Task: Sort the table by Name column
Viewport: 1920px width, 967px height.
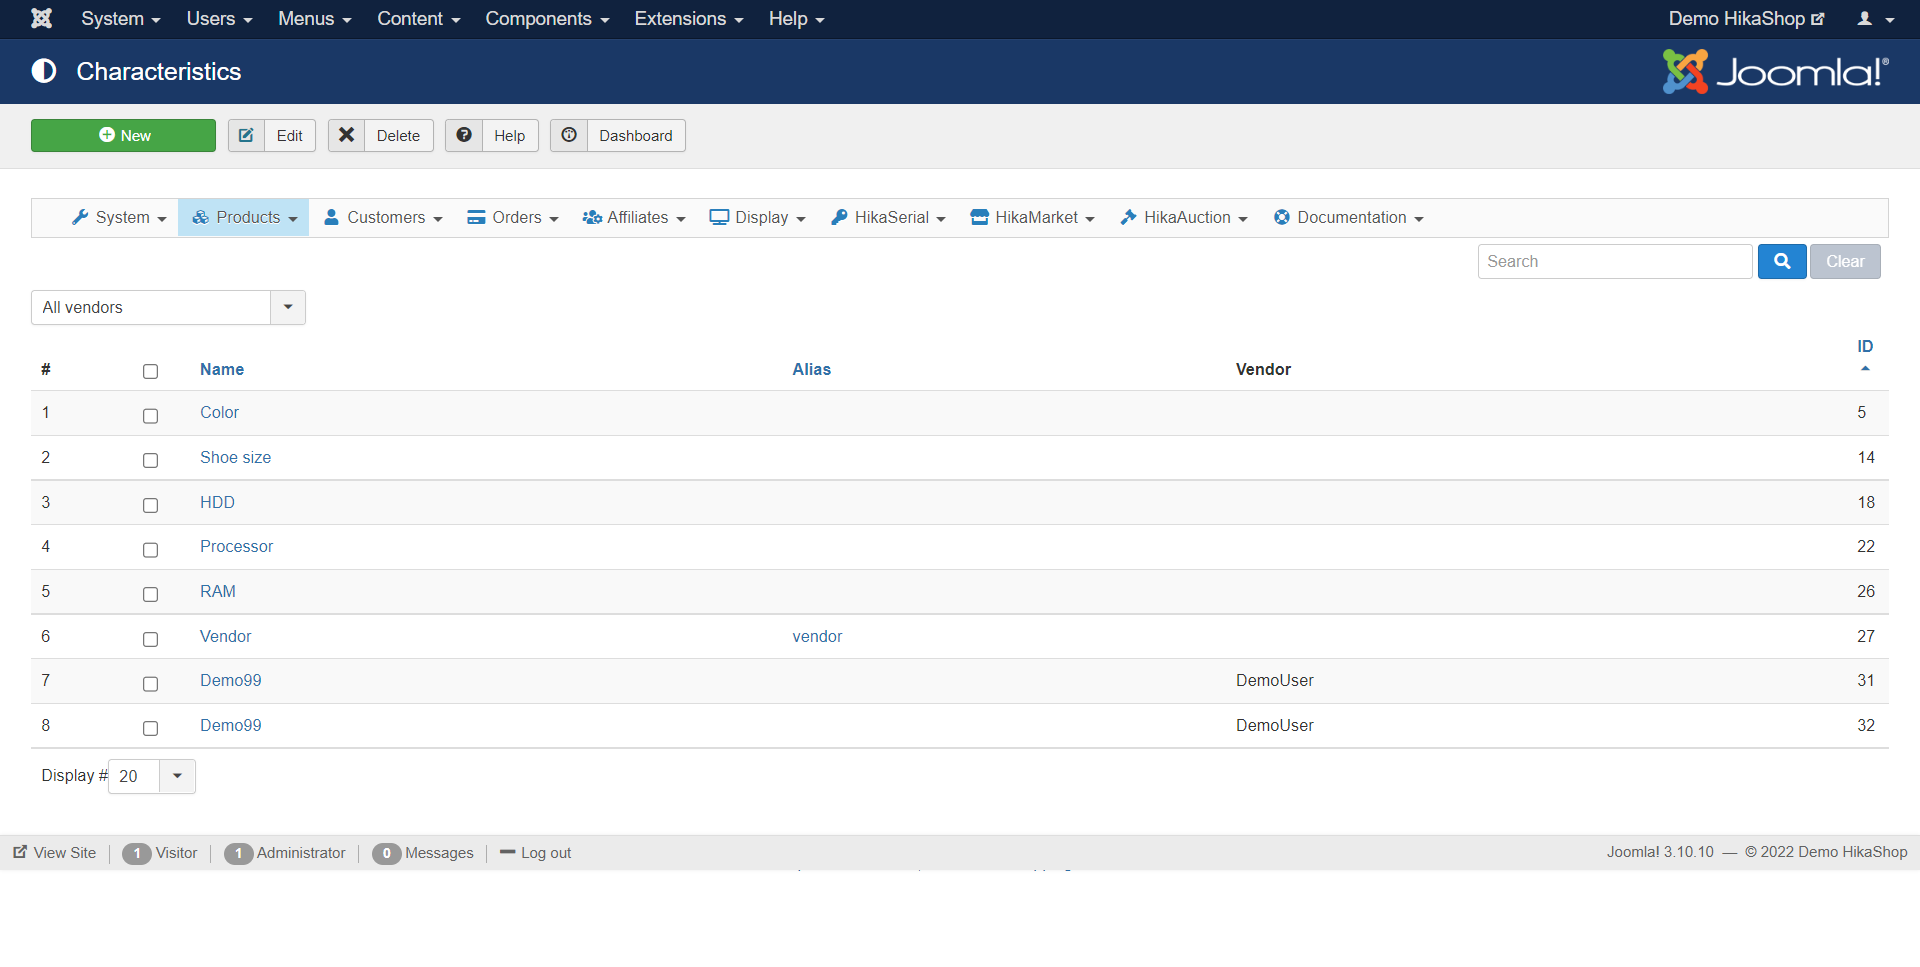Action: tap(222, 369)
